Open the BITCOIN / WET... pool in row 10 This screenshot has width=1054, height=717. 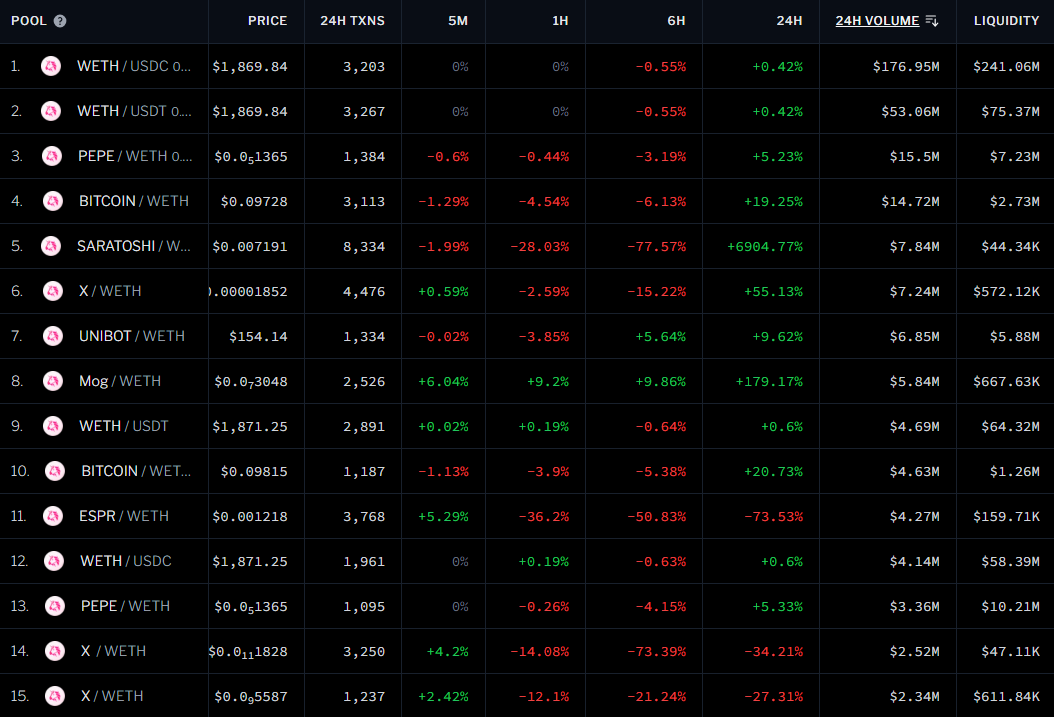click(136, 471)
